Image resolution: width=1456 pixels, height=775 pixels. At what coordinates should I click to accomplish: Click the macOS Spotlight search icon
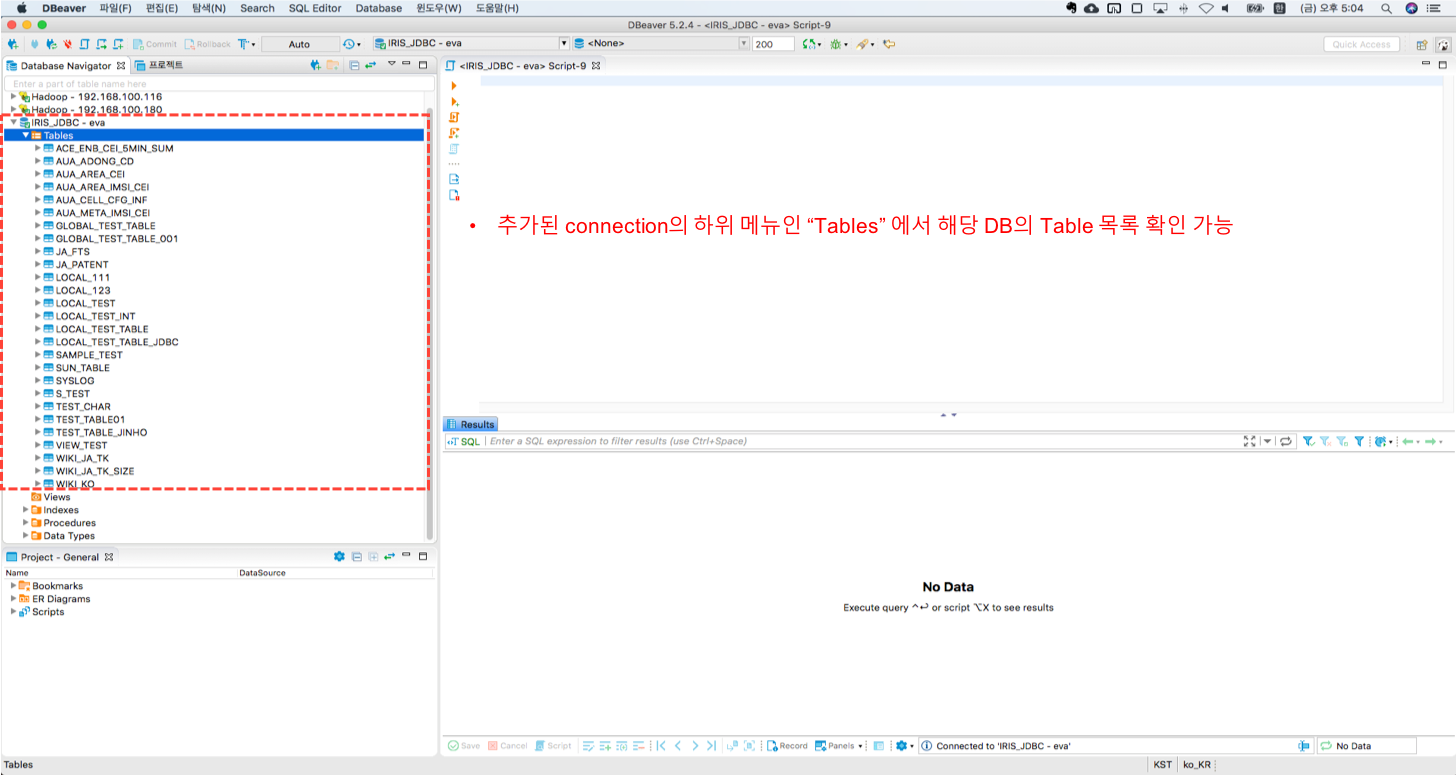coord(1385,8)
